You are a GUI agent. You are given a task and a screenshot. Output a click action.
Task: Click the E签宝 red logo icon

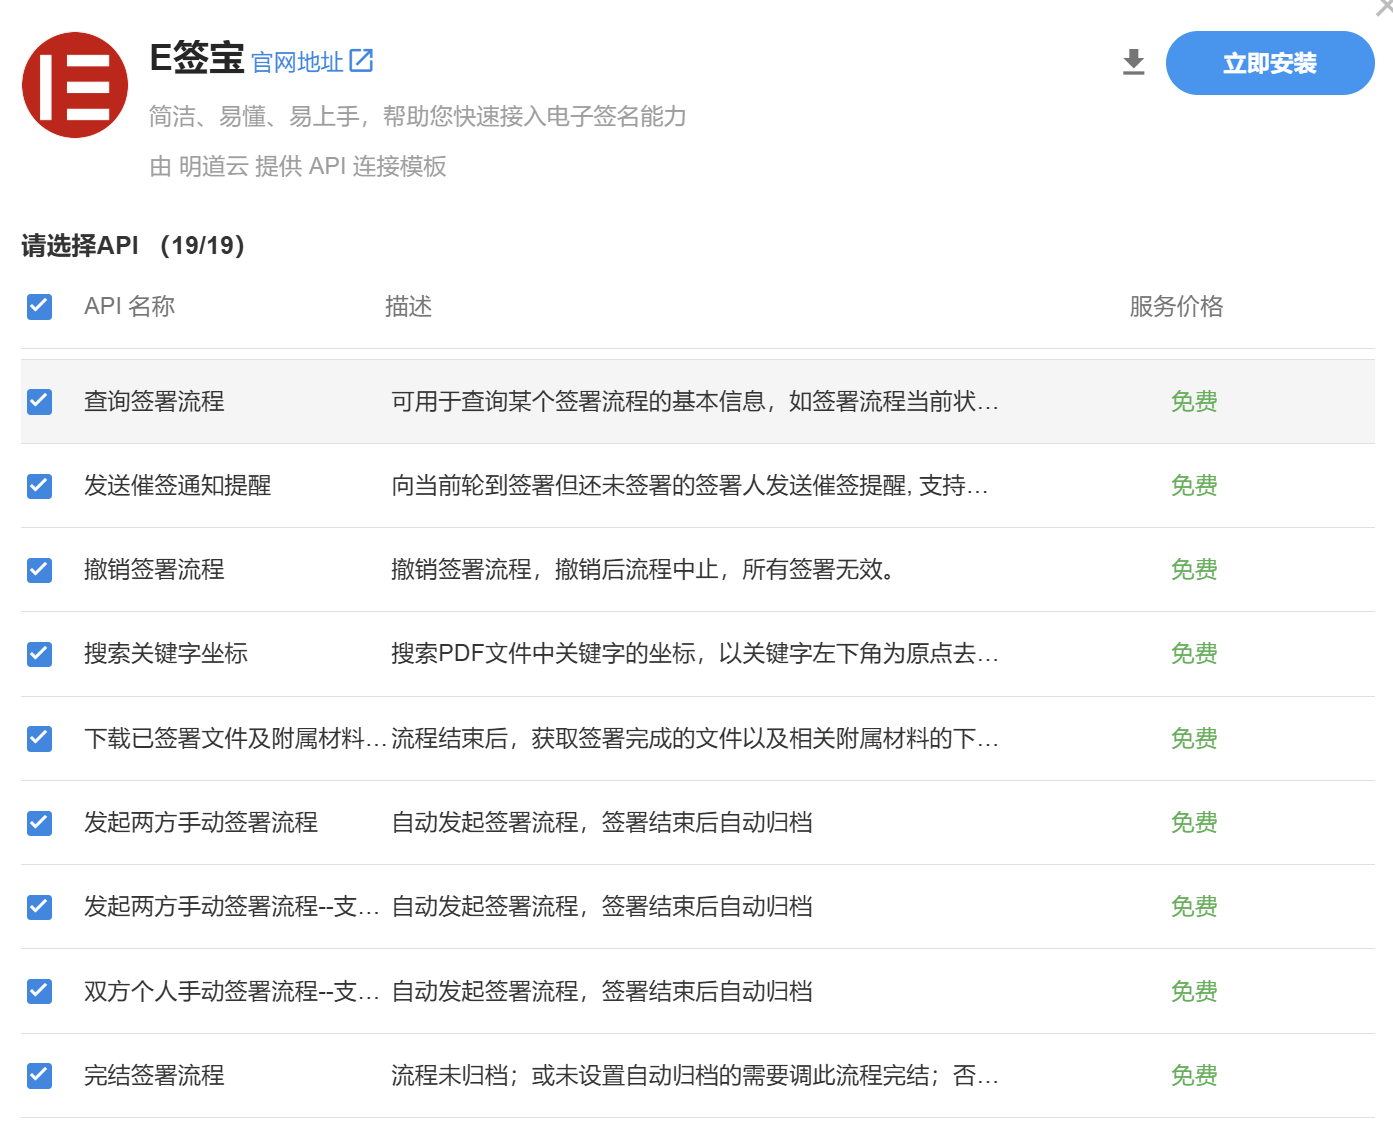tap(75, 85)
